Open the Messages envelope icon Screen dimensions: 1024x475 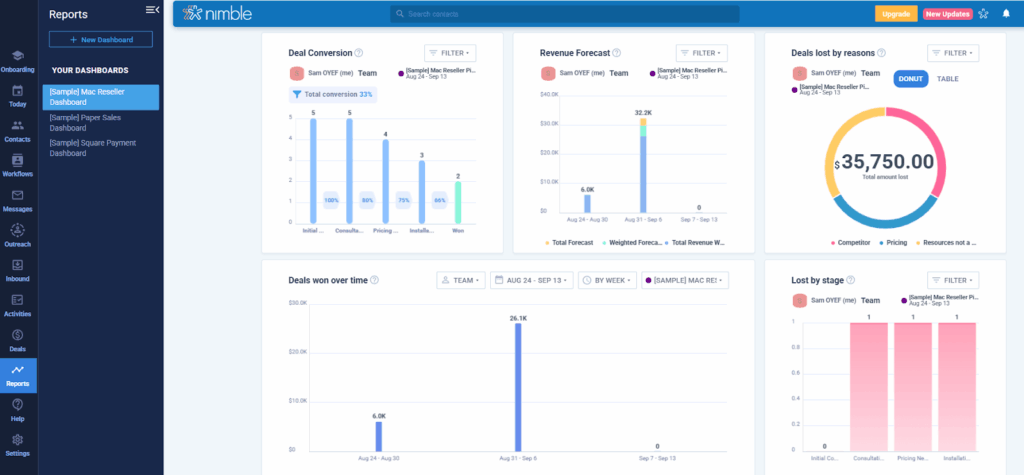click(x=18, y=200)
